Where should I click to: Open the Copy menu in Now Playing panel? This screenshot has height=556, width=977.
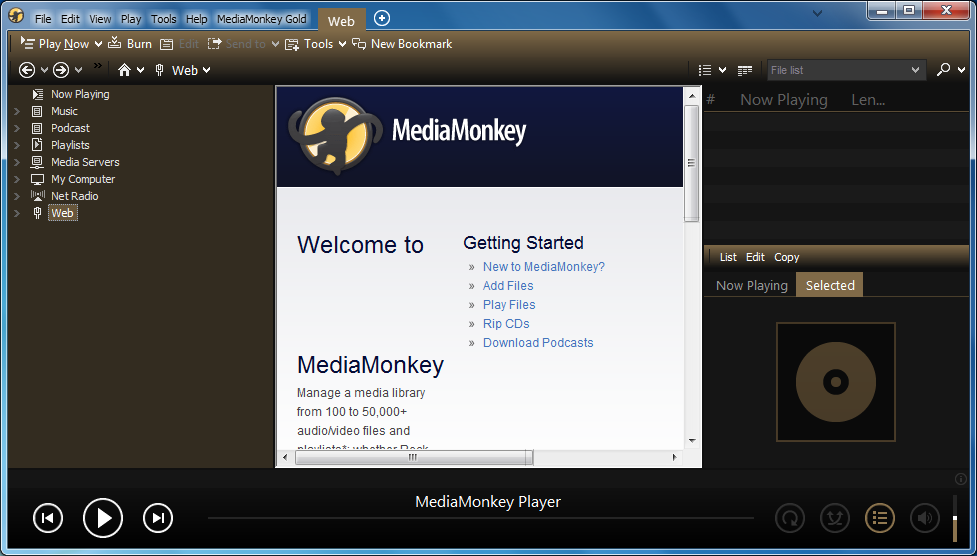pyautogui.click(x=786, y=257)
